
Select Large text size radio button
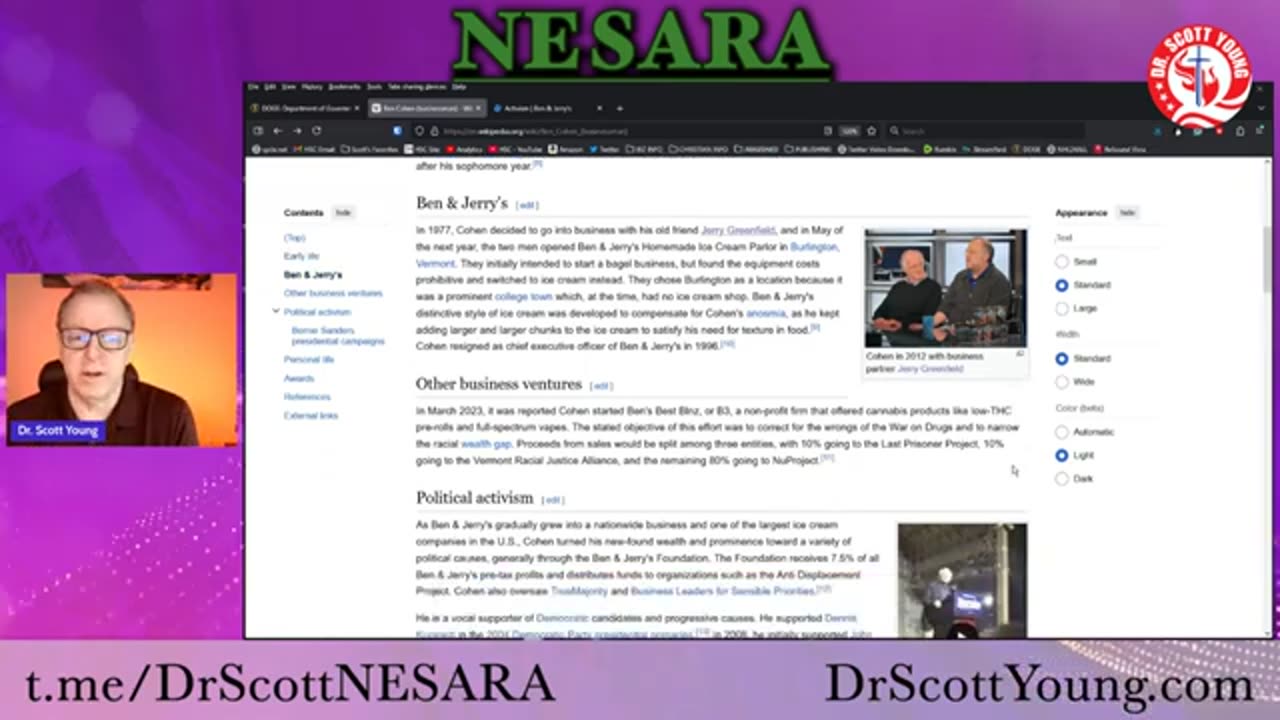point(1062,309)
